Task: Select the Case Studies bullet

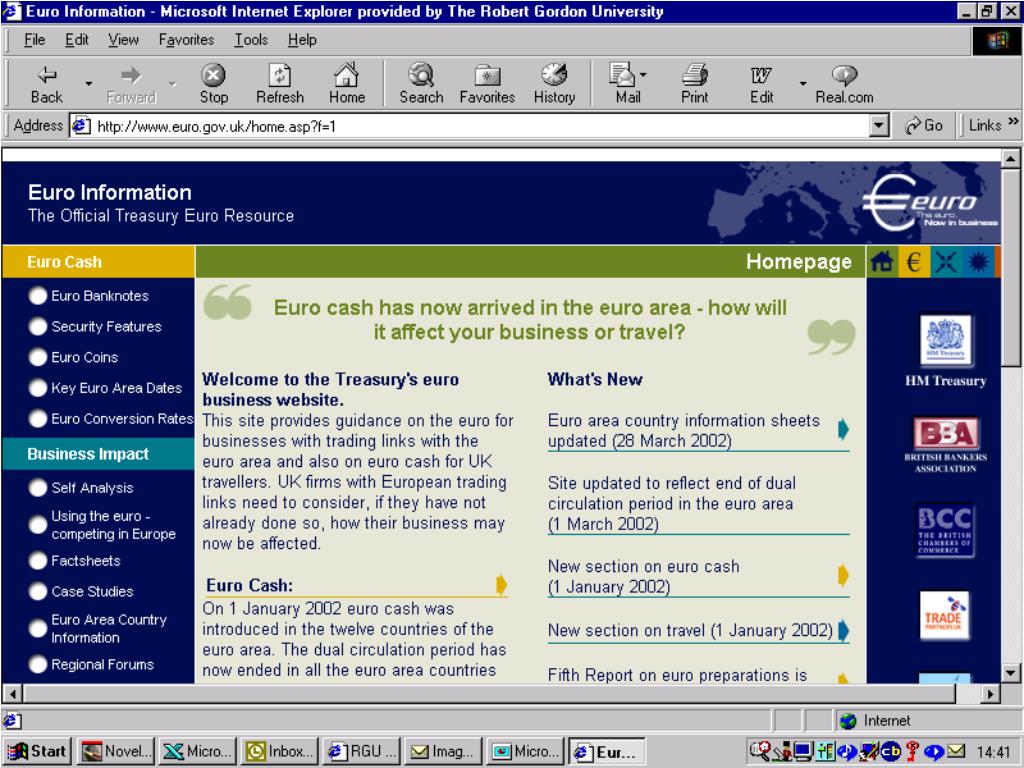Action: pos(38,592)
